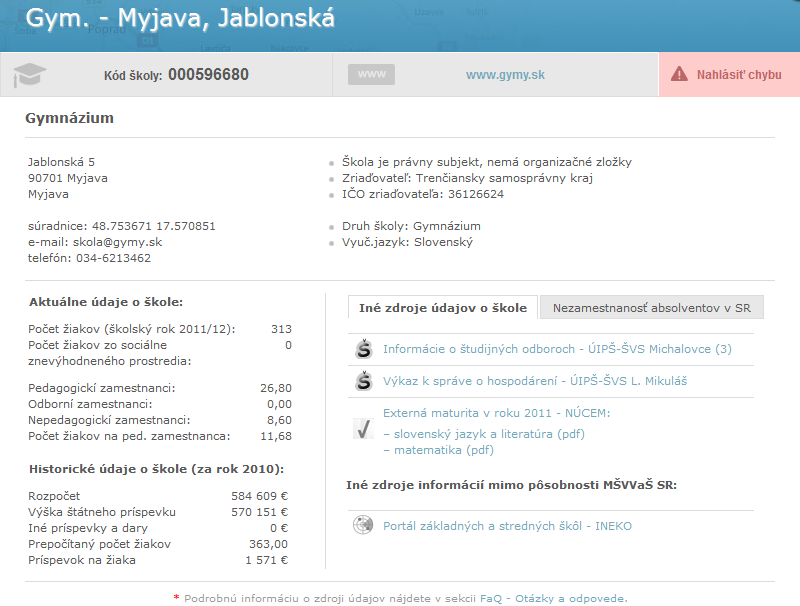Click the Pedagogickí zamestnanci value 26,80
This screenshot has width=800, height=606.
click(x=276, y=388)
